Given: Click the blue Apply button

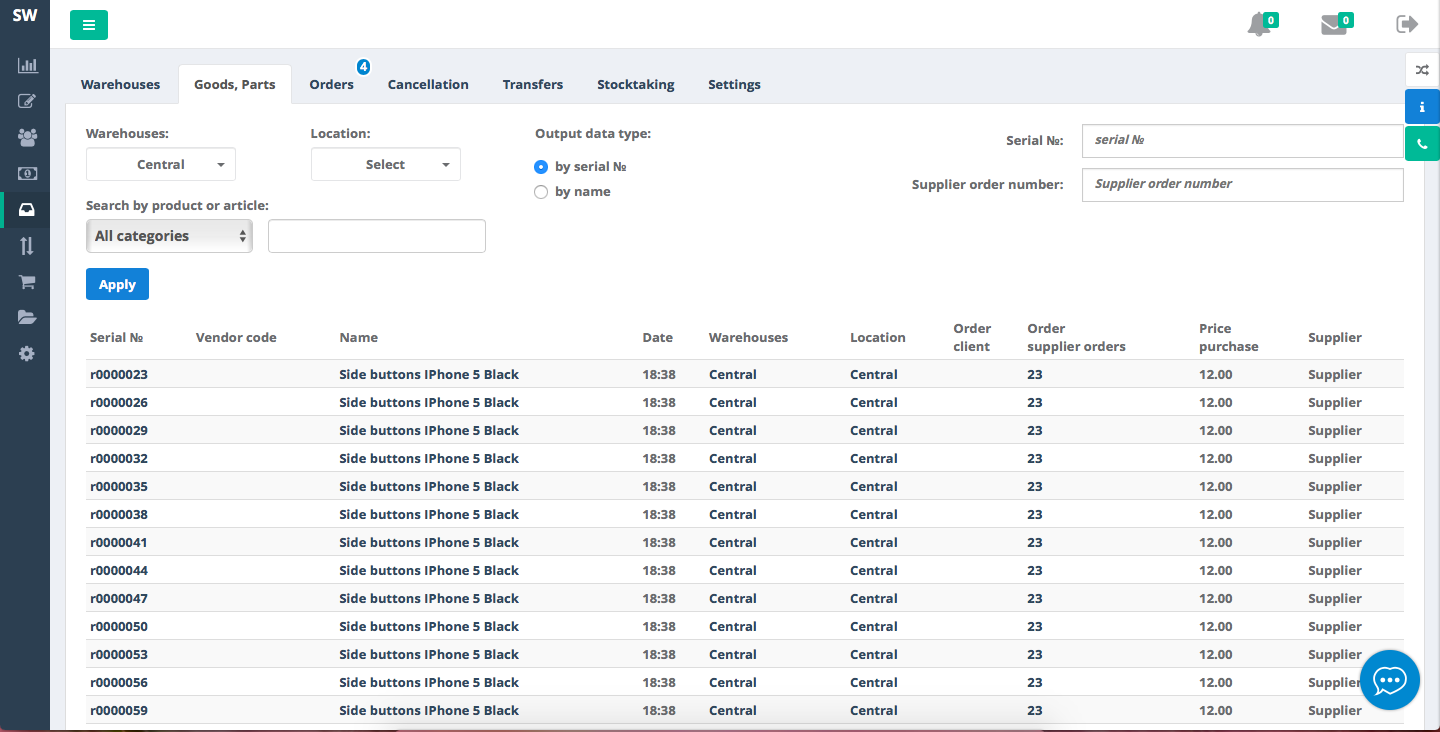Looking at the screenshot, I should click(117, 284).
